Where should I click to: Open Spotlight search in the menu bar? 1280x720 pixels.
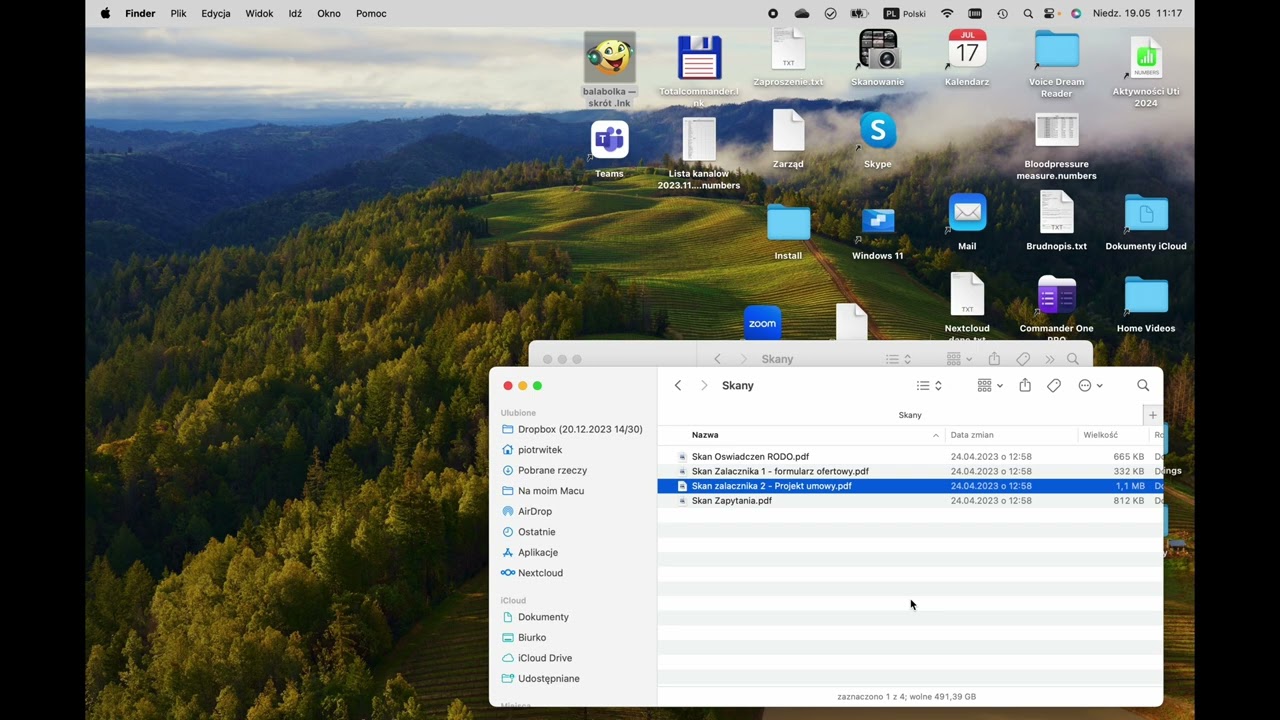point(1028,13)
